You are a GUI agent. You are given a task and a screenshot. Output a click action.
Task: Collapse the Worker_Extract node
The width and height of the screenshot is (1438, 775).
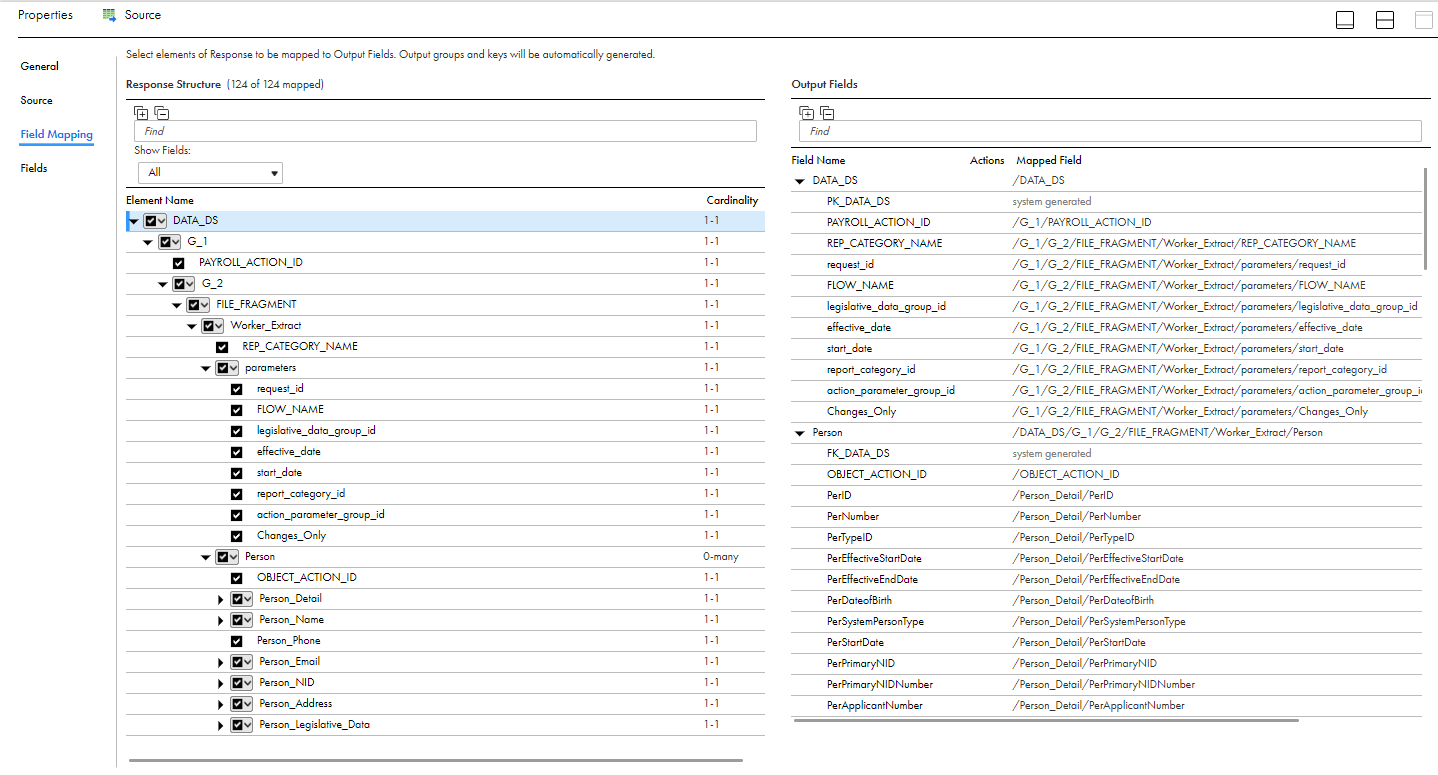tap(192, 326)
